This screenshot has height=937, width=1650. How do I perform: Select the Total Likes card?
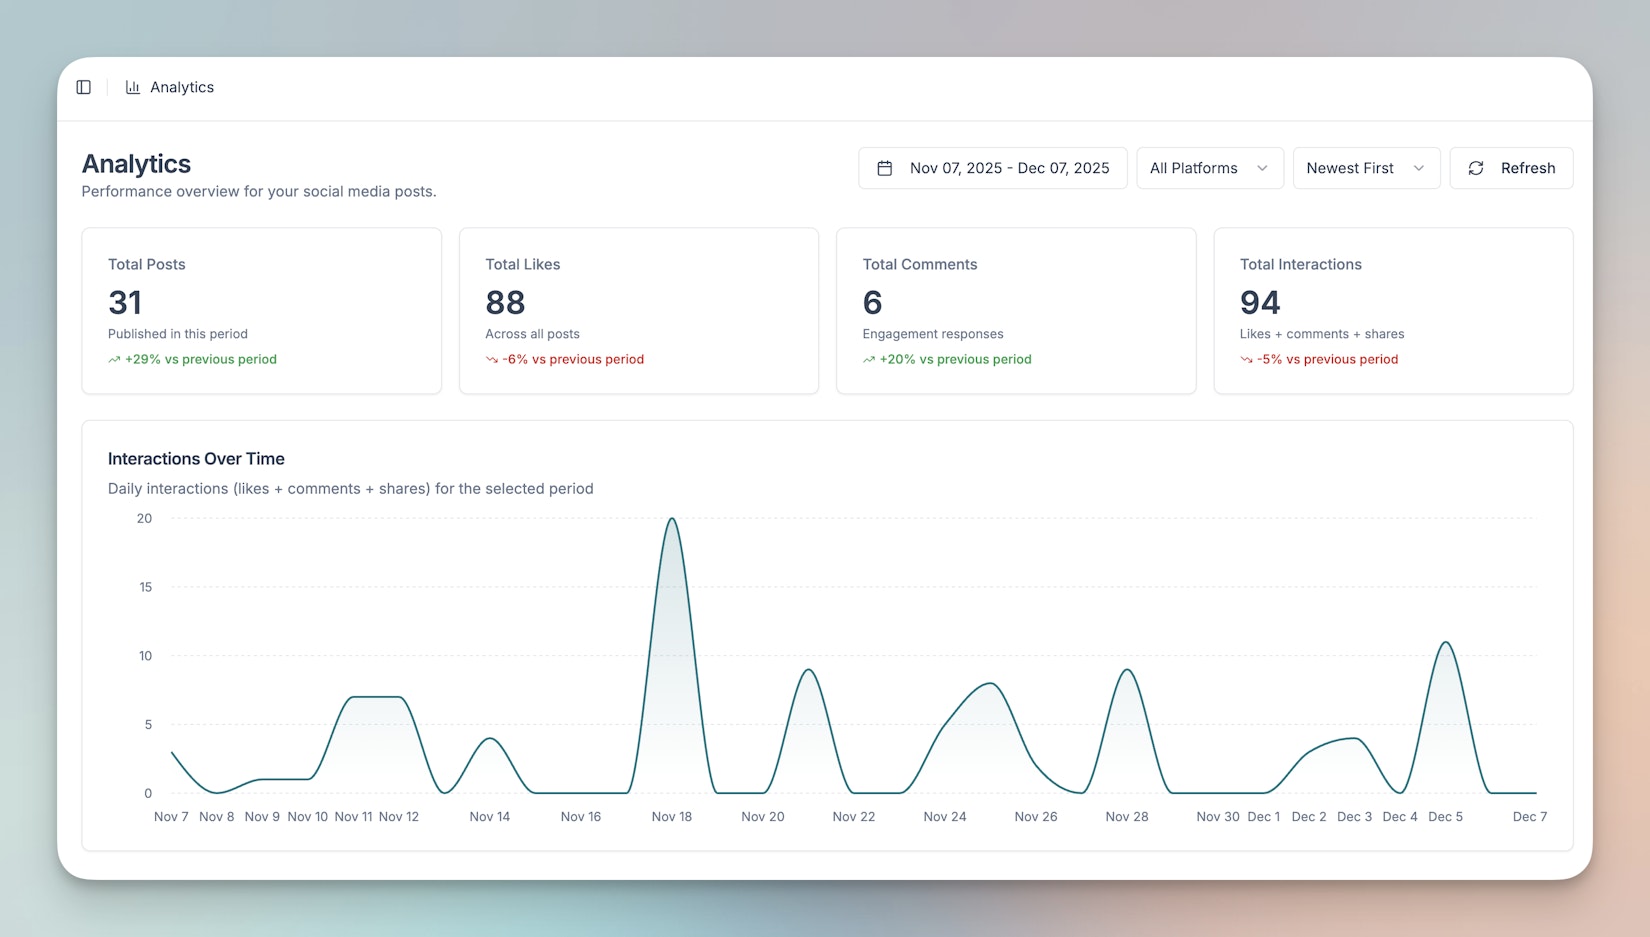638,310
